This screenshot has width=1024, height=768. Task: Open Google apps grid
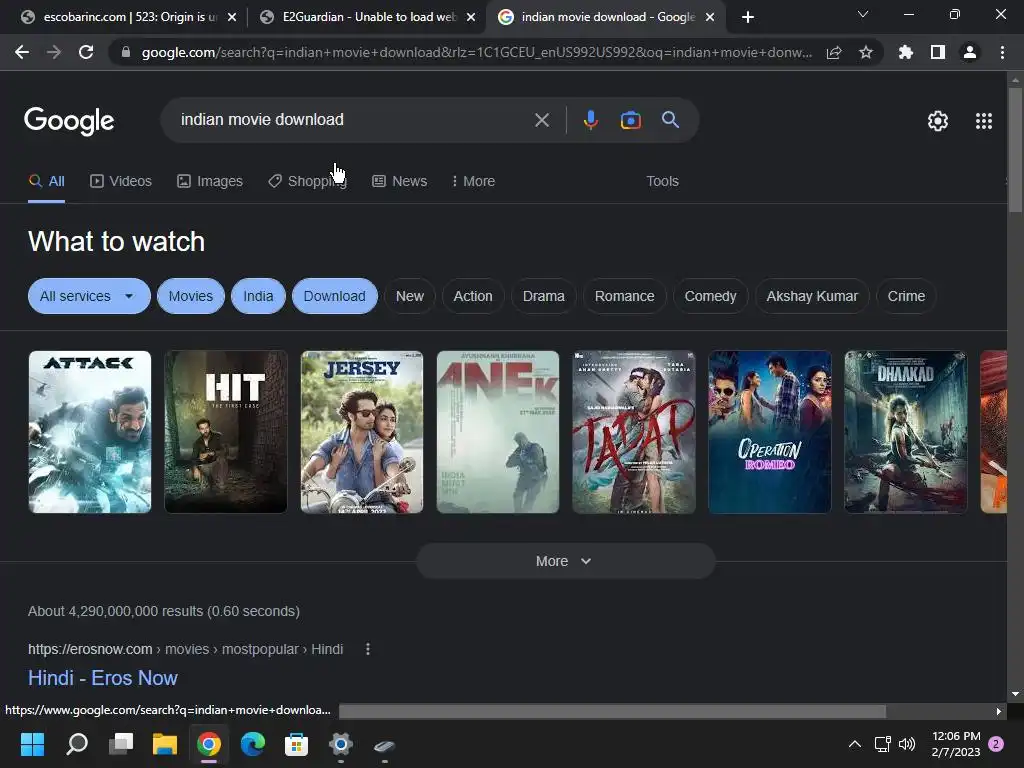coord(984,121)
